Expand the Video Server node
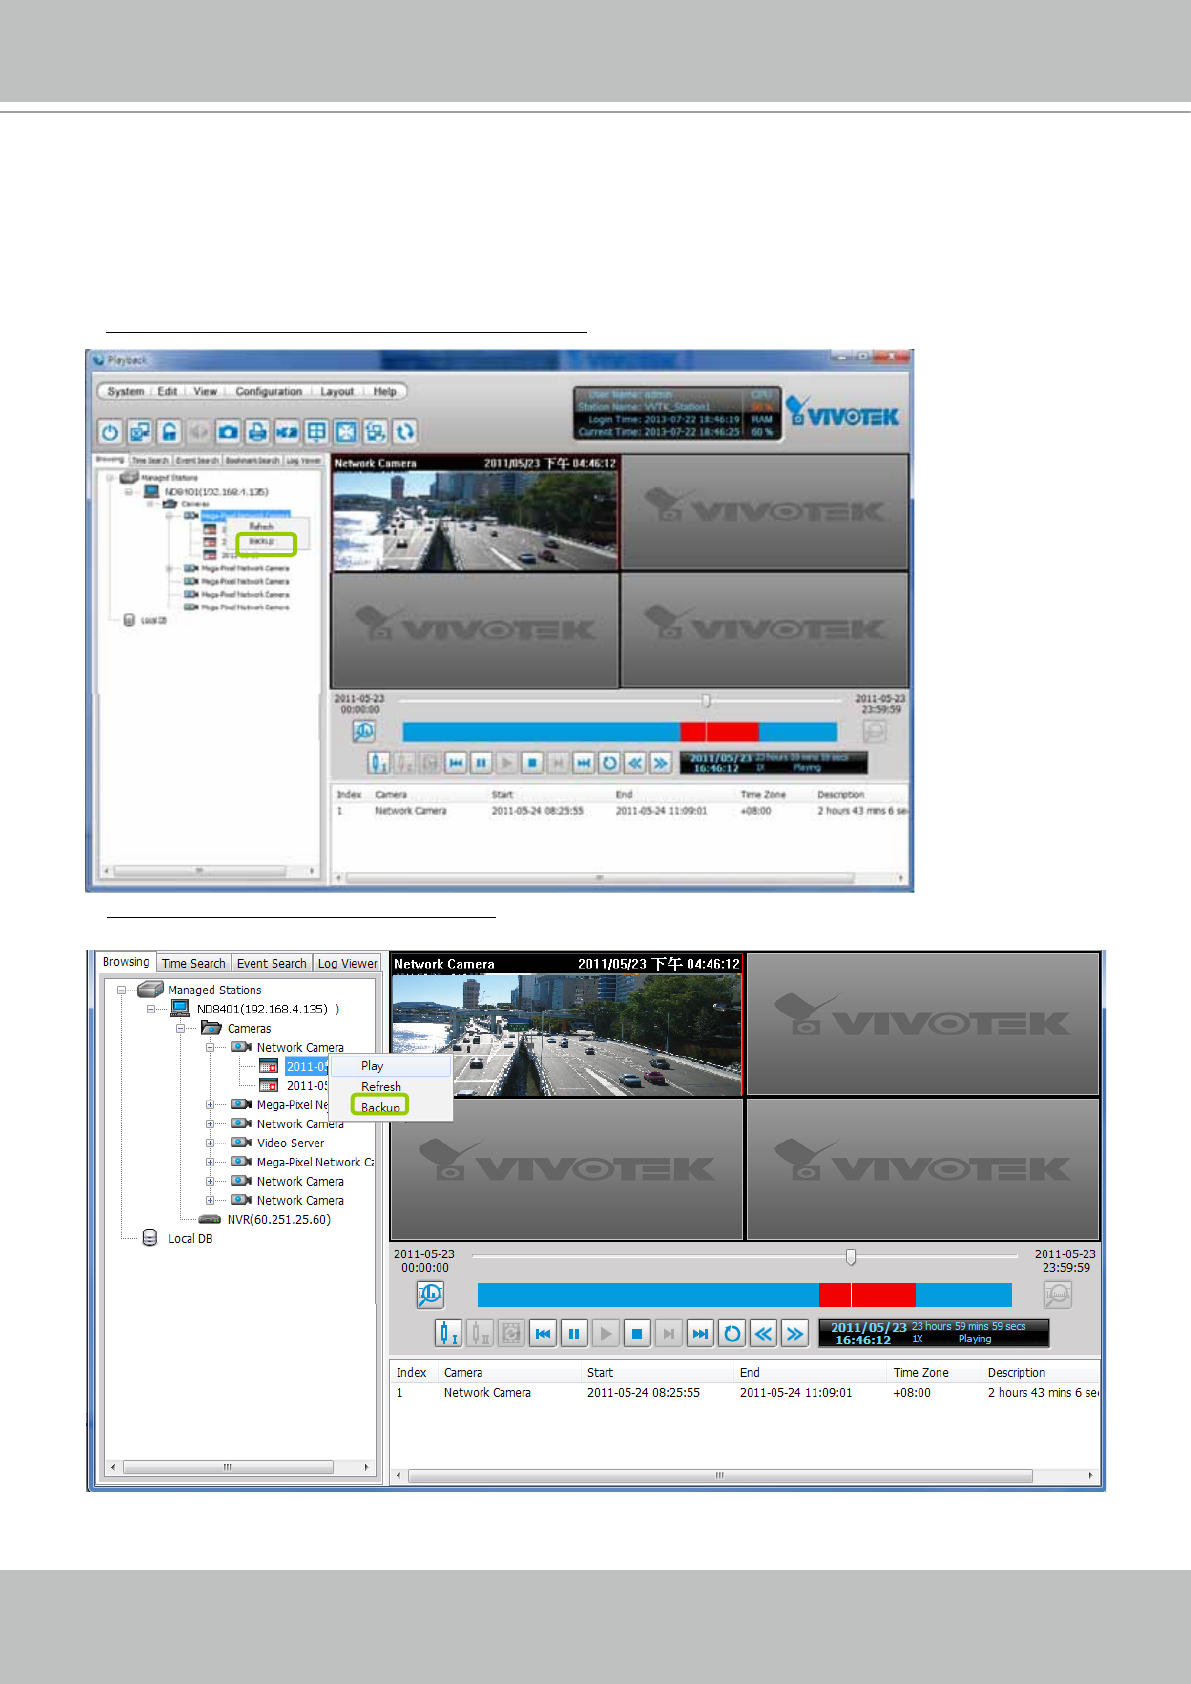 coord(210,1143)
